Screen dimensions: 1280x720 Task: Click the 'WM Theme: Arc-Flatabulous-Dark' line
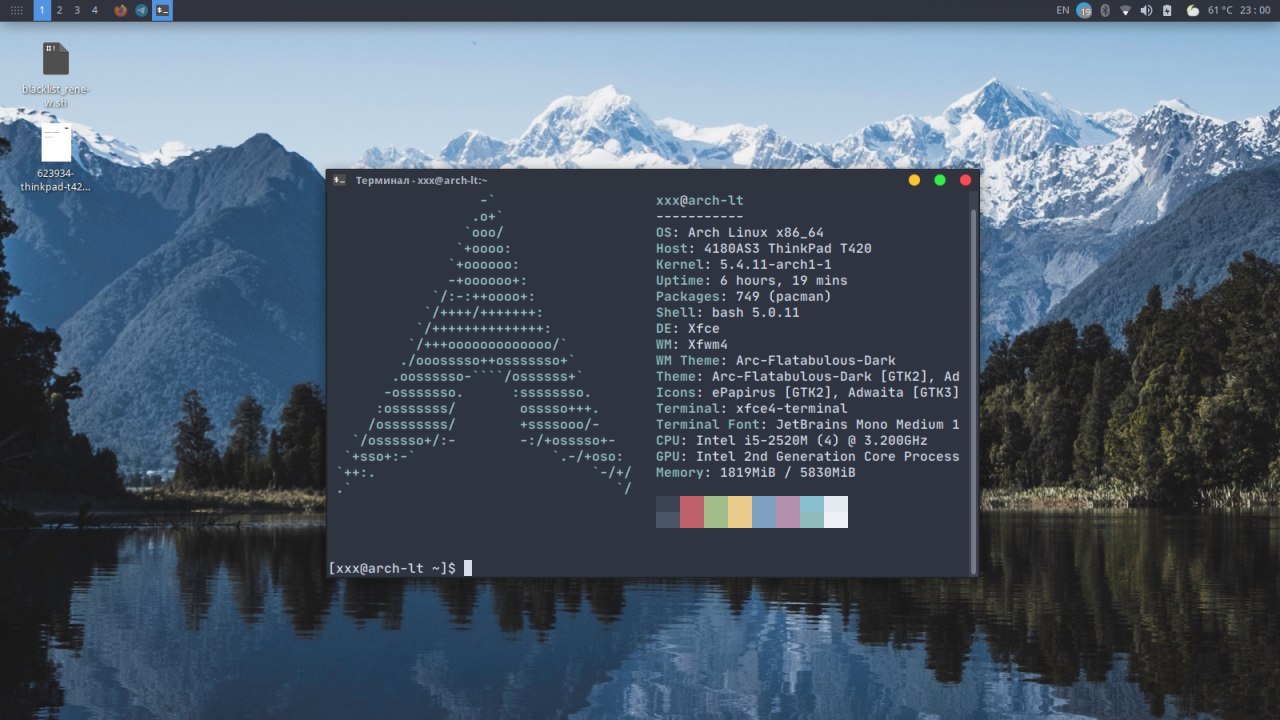776,360
